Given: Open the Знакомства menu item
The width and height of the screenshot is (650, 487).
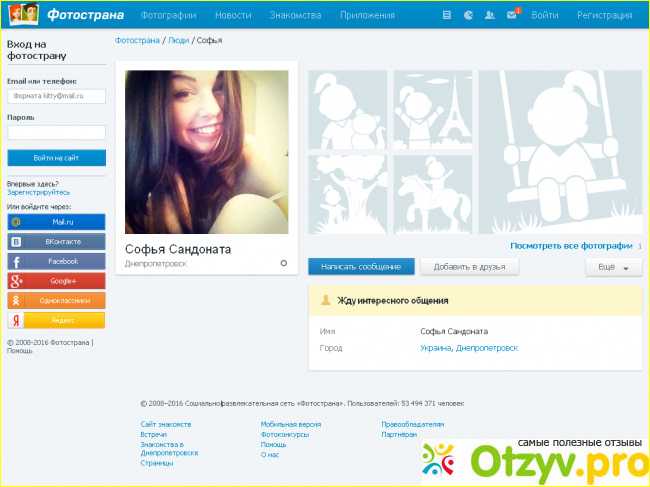Looking at the screenshot, I should coord(295,16).
